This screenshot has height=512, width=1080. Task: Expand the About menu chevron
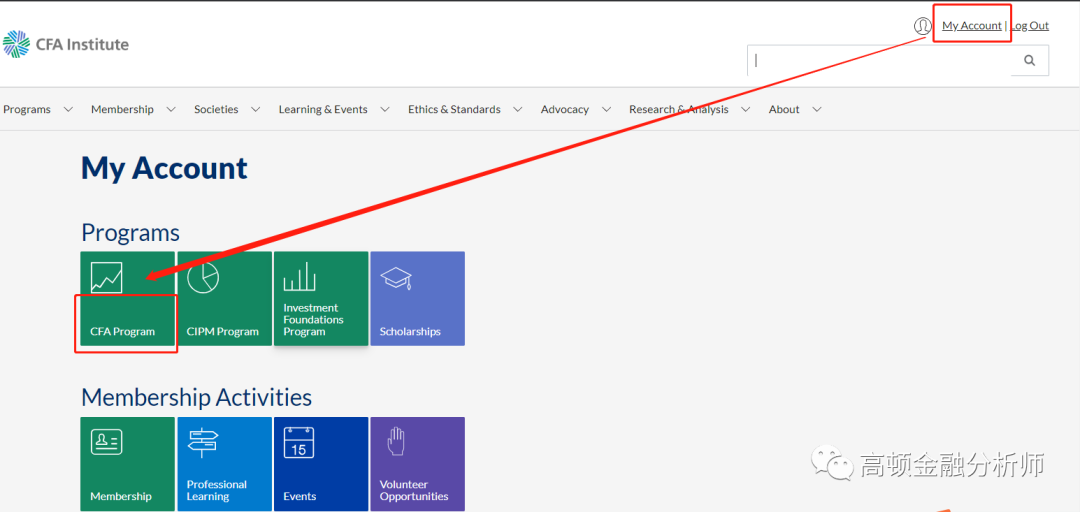[817, 110]
